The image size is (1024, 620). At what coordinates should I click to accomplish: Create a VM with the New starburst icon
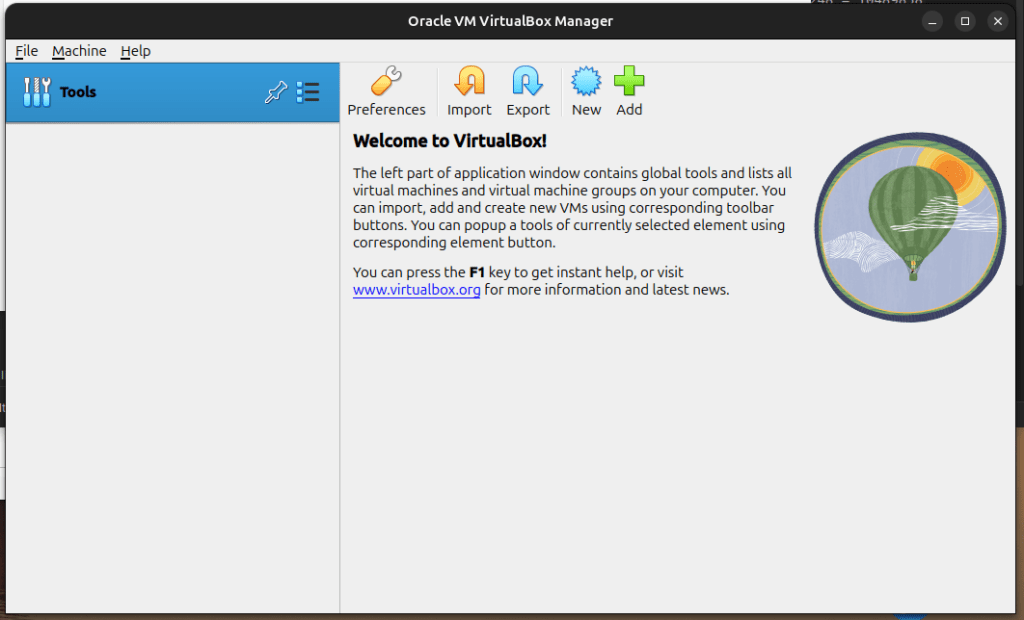[x=586, y=81]
